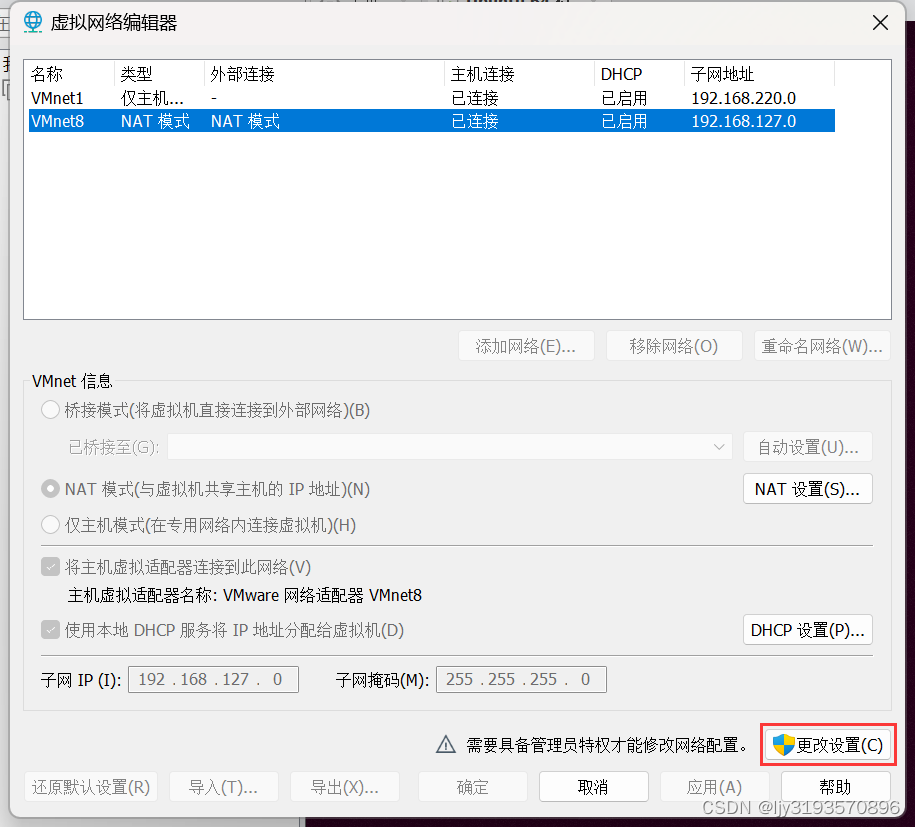Viewport: 915px width, 827px height.
Task: Select the 桥接模式 radio button
Action: coord(50,410)
